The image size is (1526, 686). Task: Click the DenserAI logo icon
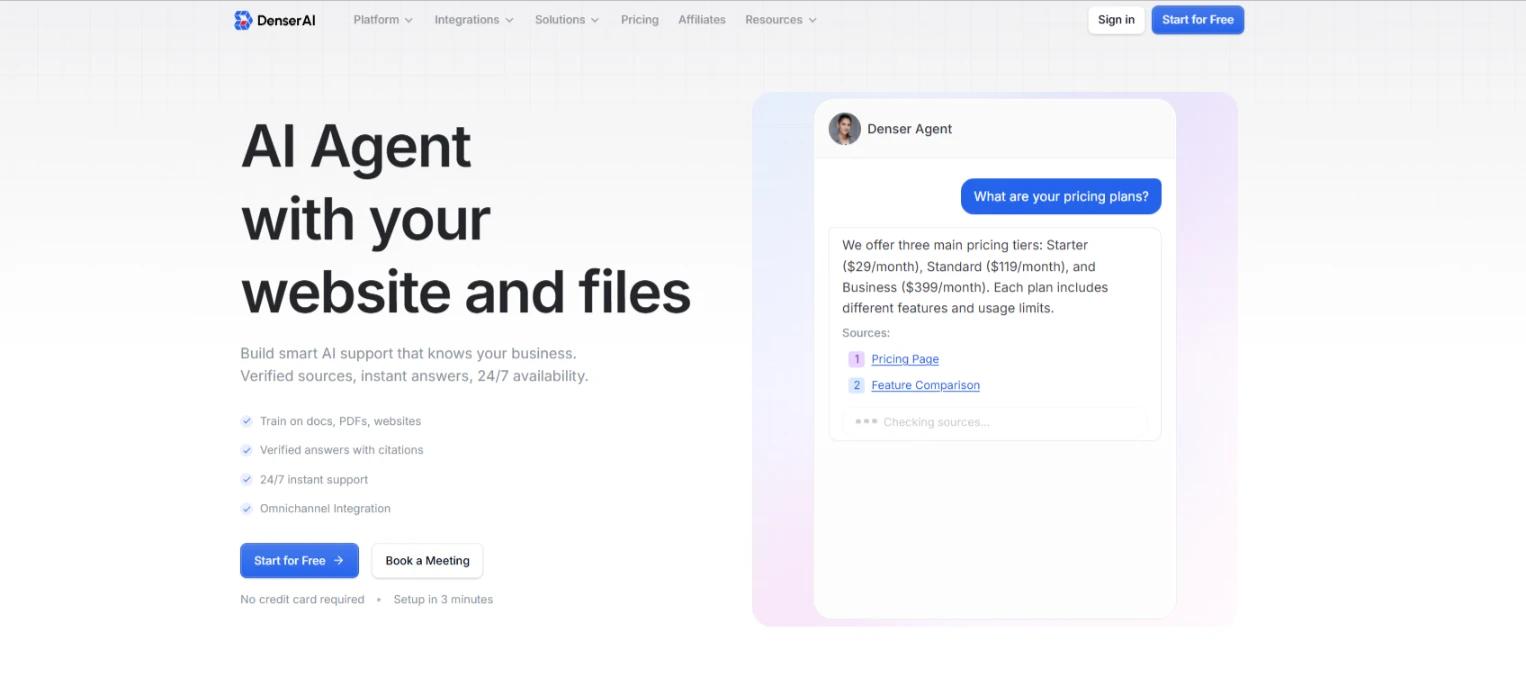243,19
